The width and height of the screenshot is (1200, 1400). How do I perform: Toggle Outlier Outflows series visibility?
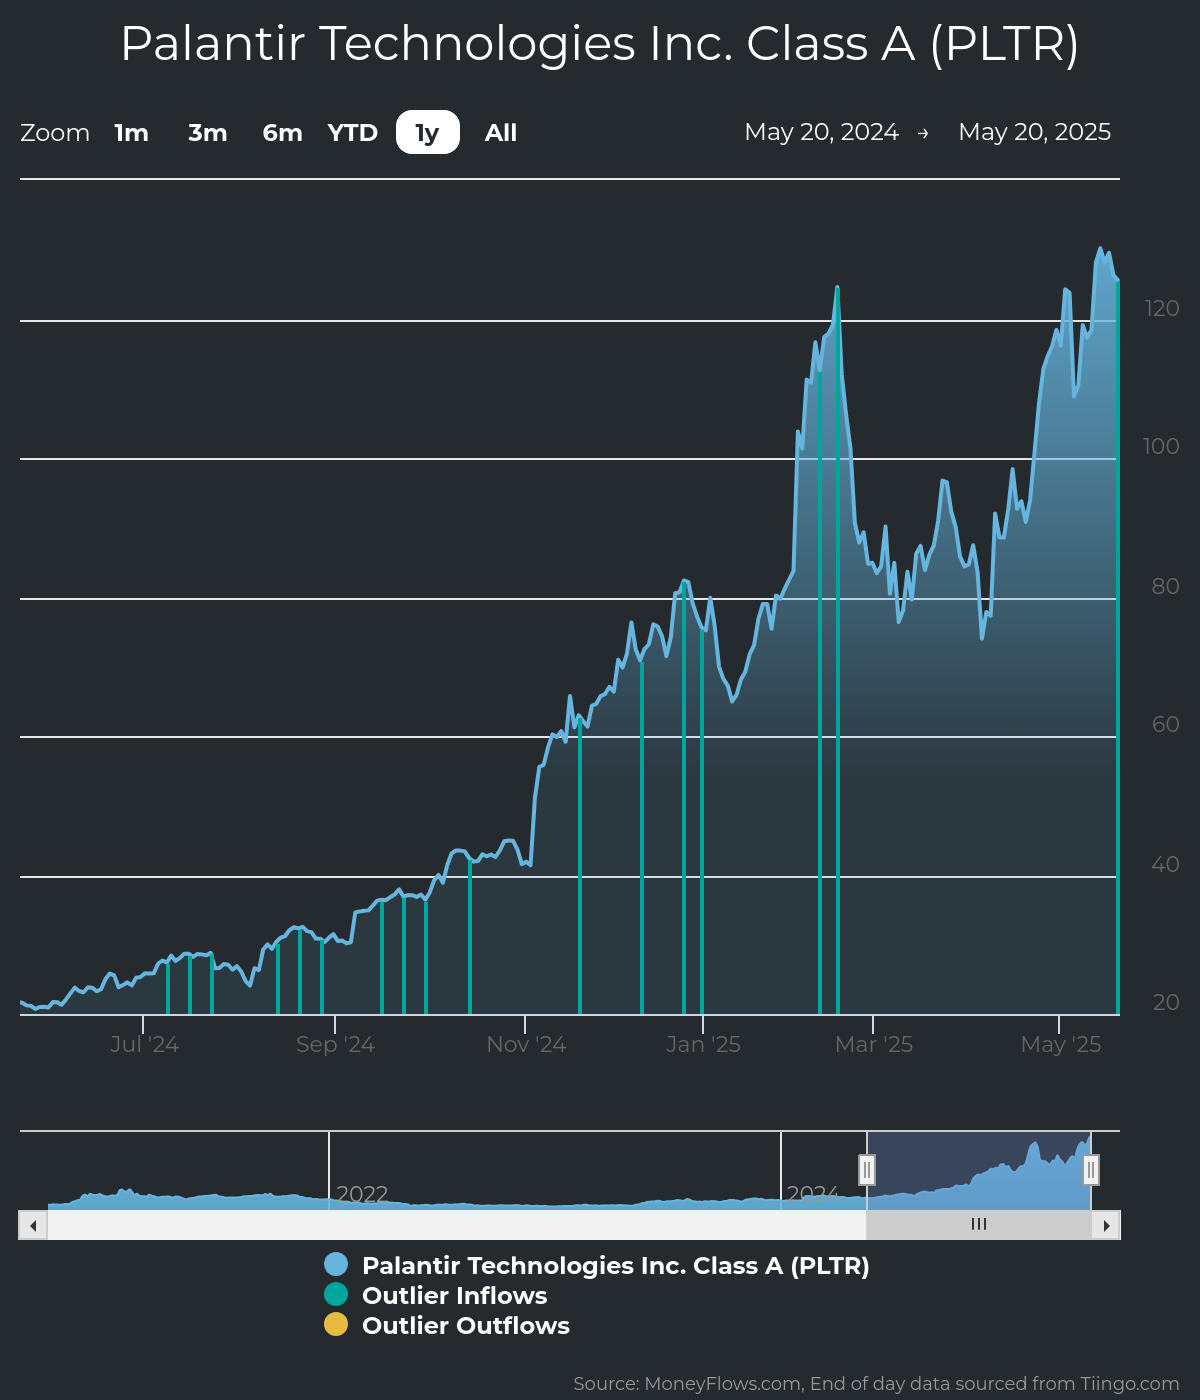tap(447, 1326)
